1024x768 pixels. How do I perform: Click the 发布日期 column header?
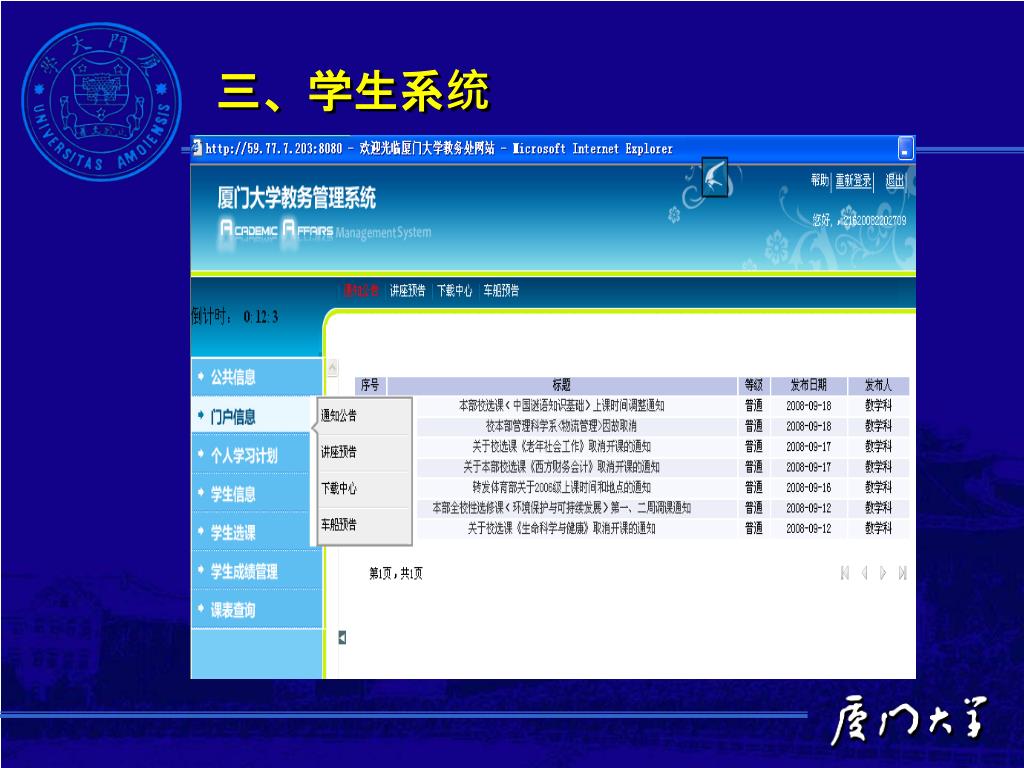[x=808, y=385]
